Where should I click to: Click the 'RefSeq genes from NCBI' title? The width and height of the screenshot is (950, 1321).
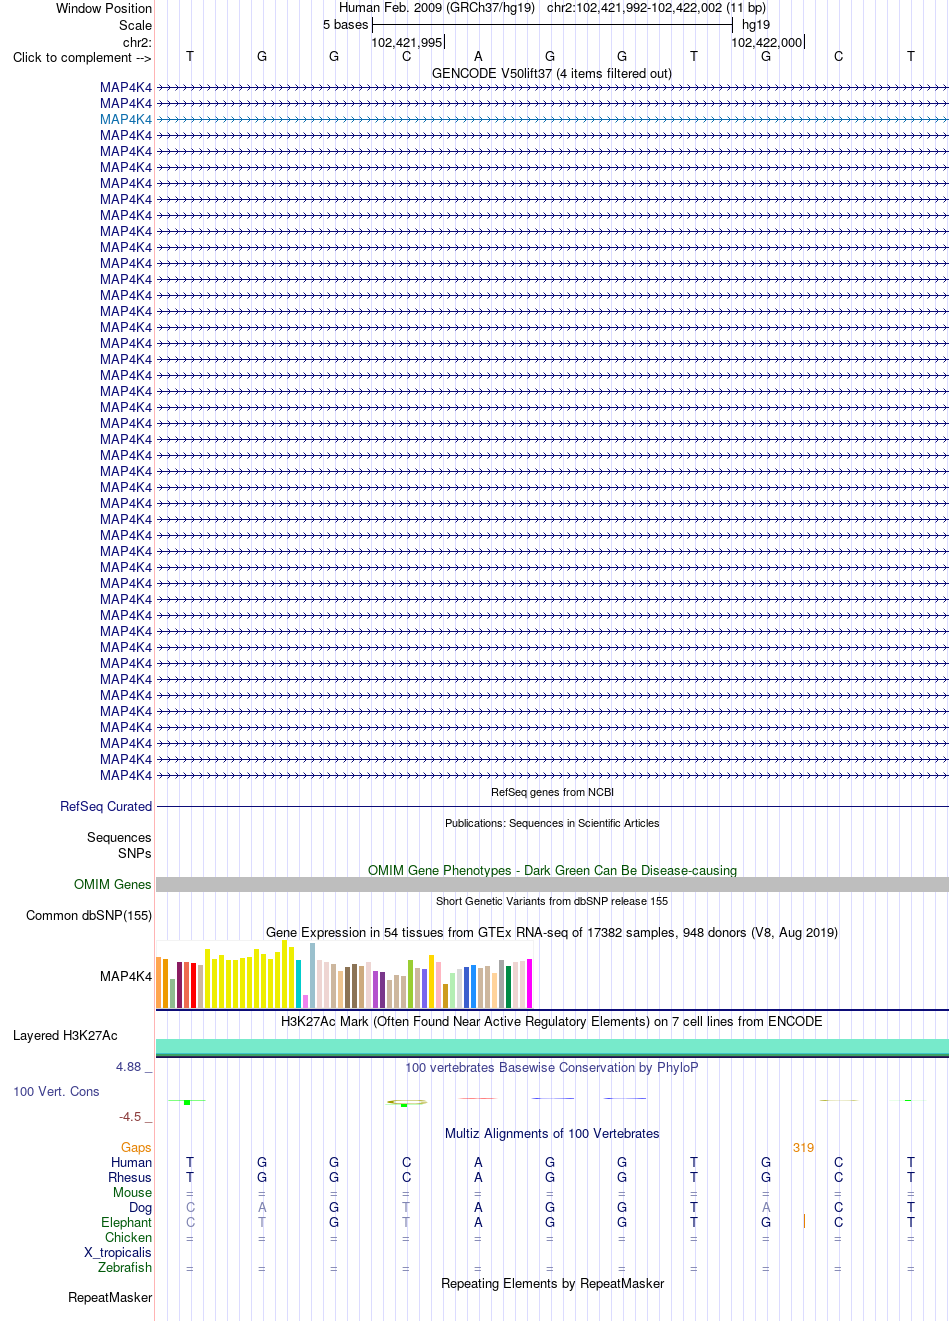[x=552, y=792]
